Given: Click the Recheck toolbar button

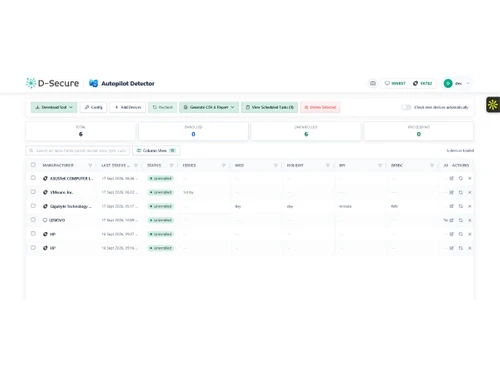Looking at the screenshot, I should pyautogui.click(x=163, y=107).
